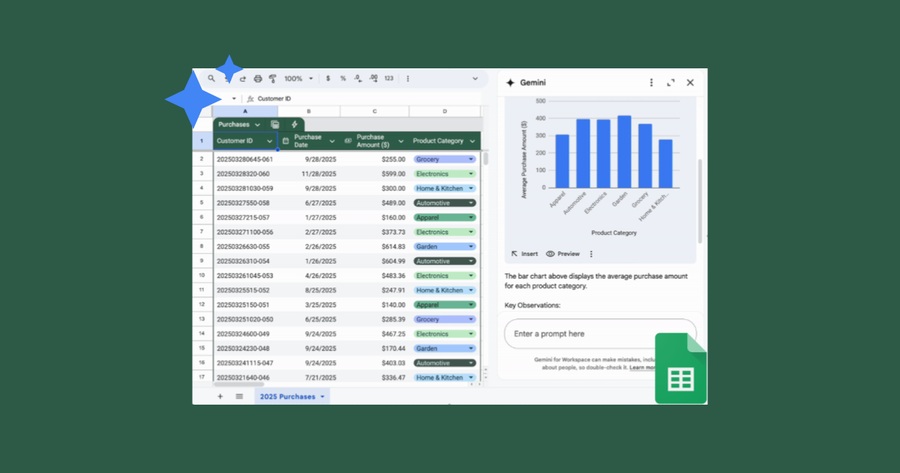Image resolution: width=900 pixels, height=473 pixels.
Task: Click the fx function icon in formula bar
Action: (250, 99)
